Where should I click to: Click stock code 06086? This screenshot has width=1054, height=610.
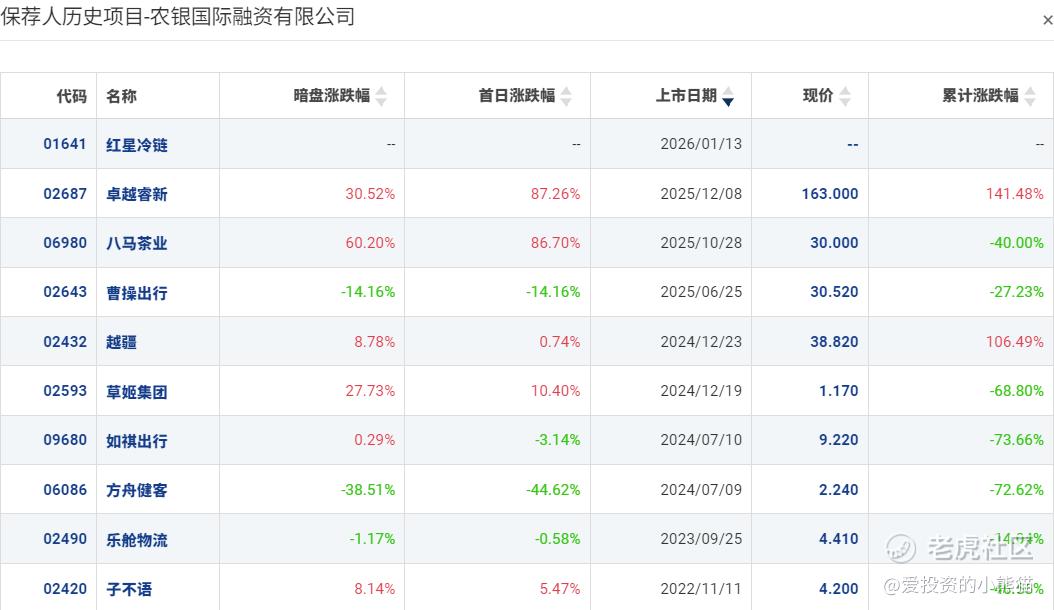(x=65, y=490)
